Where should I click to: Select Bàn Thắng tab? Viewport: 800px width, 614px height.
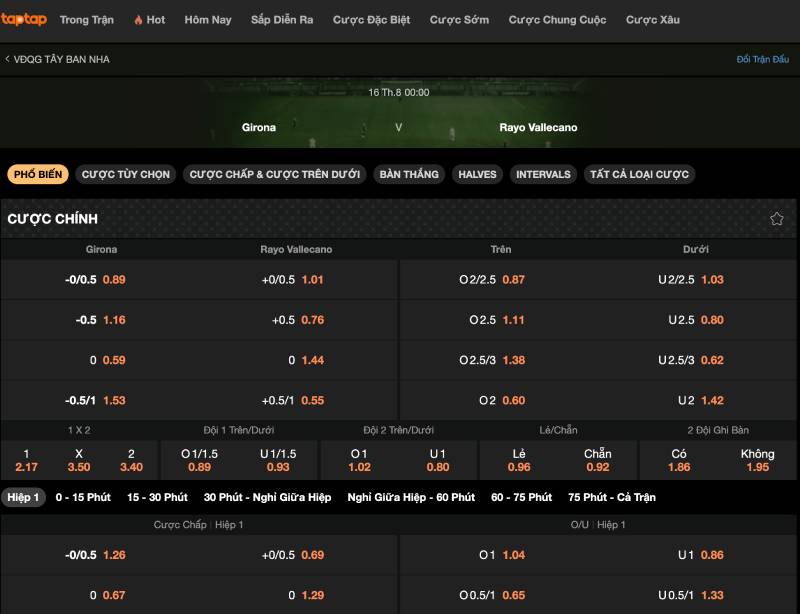(409, 174)
